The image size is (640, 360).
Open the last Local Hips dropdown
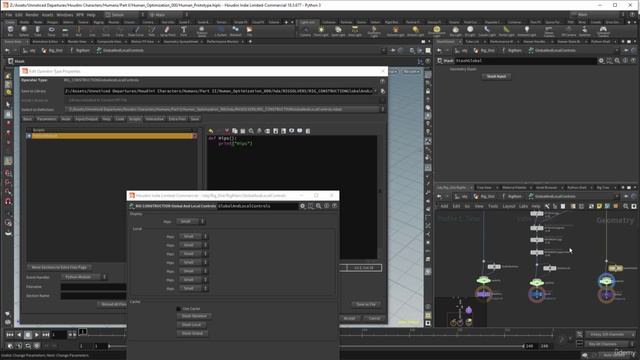coord(193,288)
